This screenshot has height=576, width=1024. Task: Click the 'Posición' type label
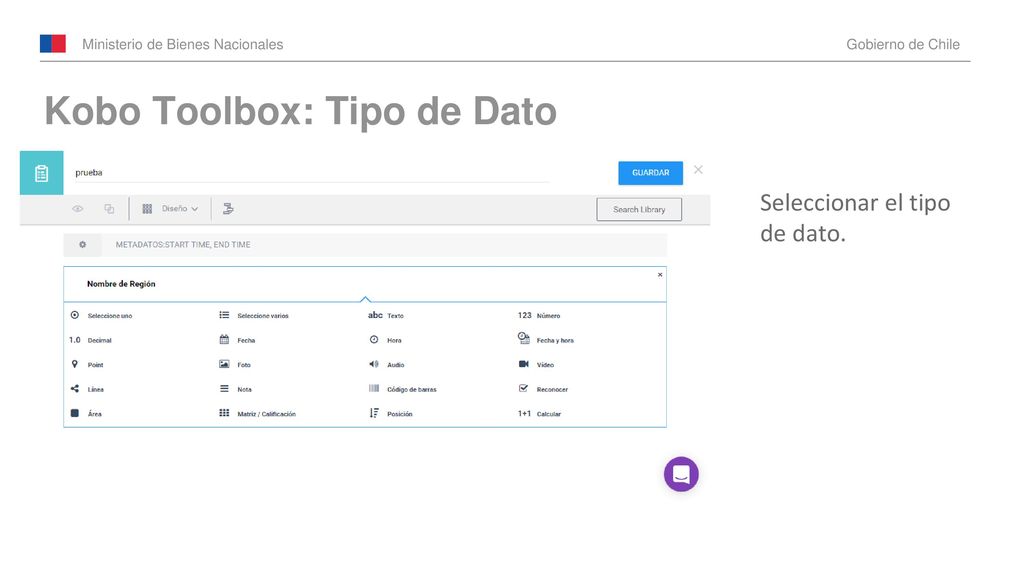coord(400,414)
